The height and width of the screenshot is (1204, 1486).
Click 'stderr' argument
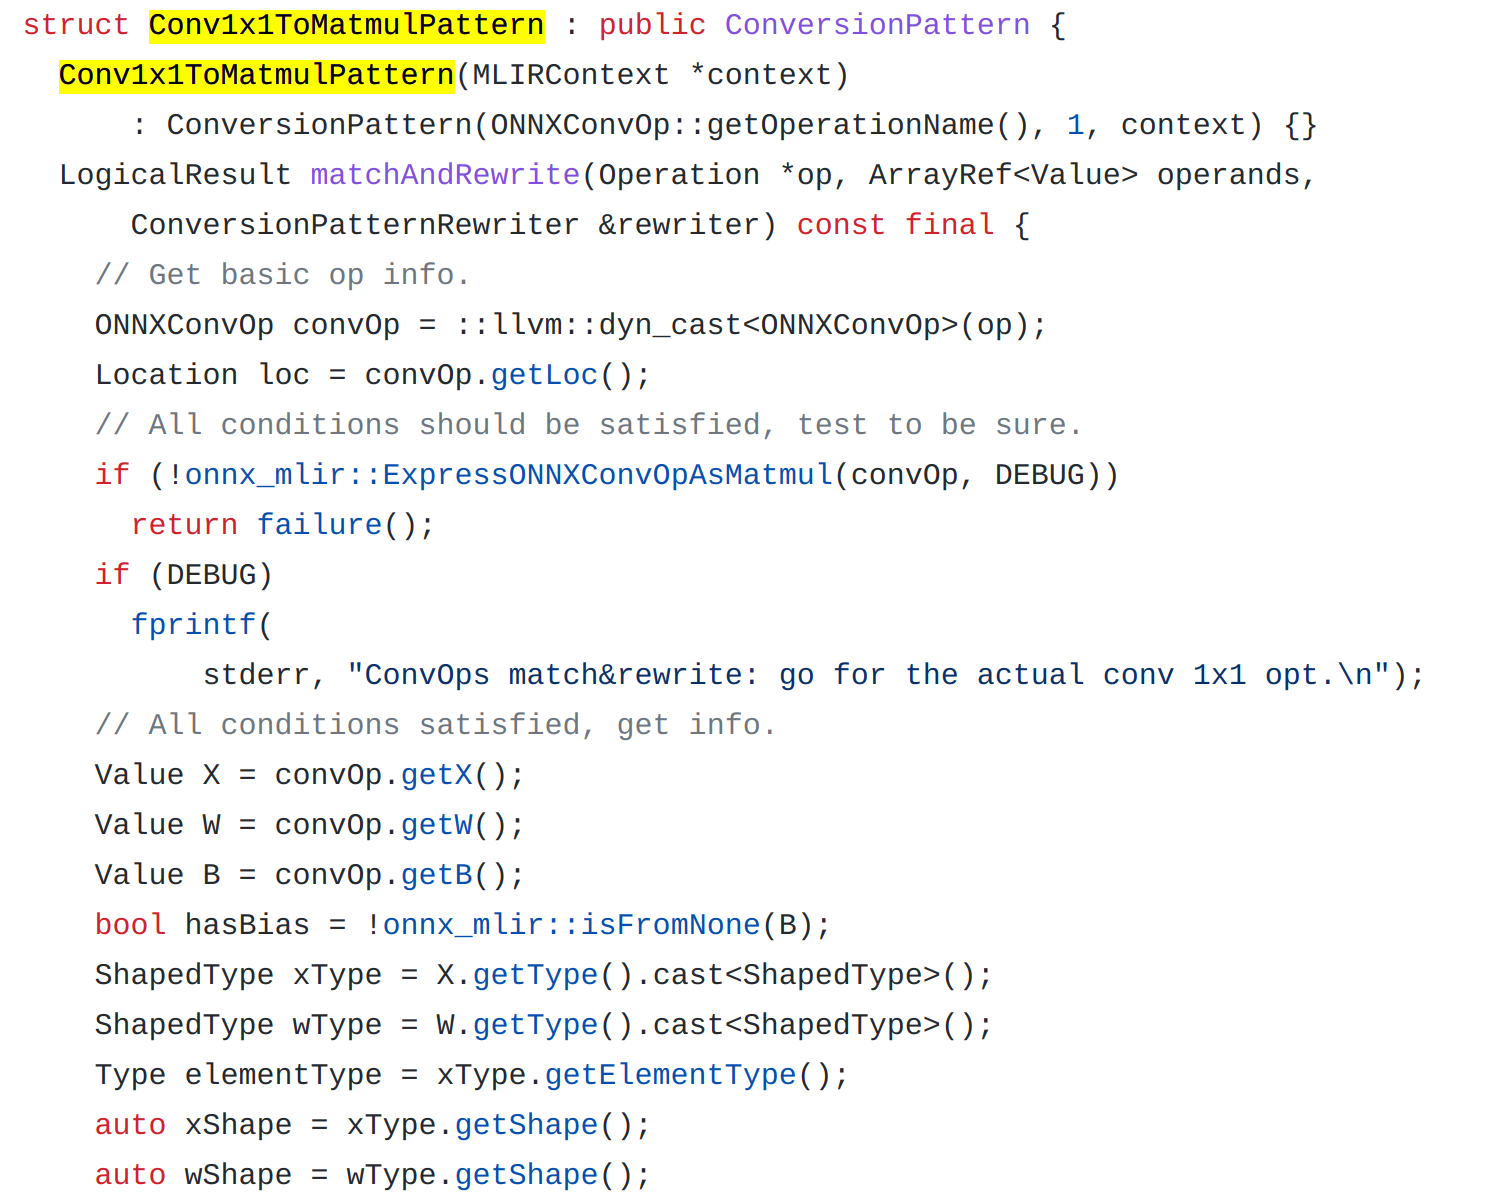click(x=256, y=675)
